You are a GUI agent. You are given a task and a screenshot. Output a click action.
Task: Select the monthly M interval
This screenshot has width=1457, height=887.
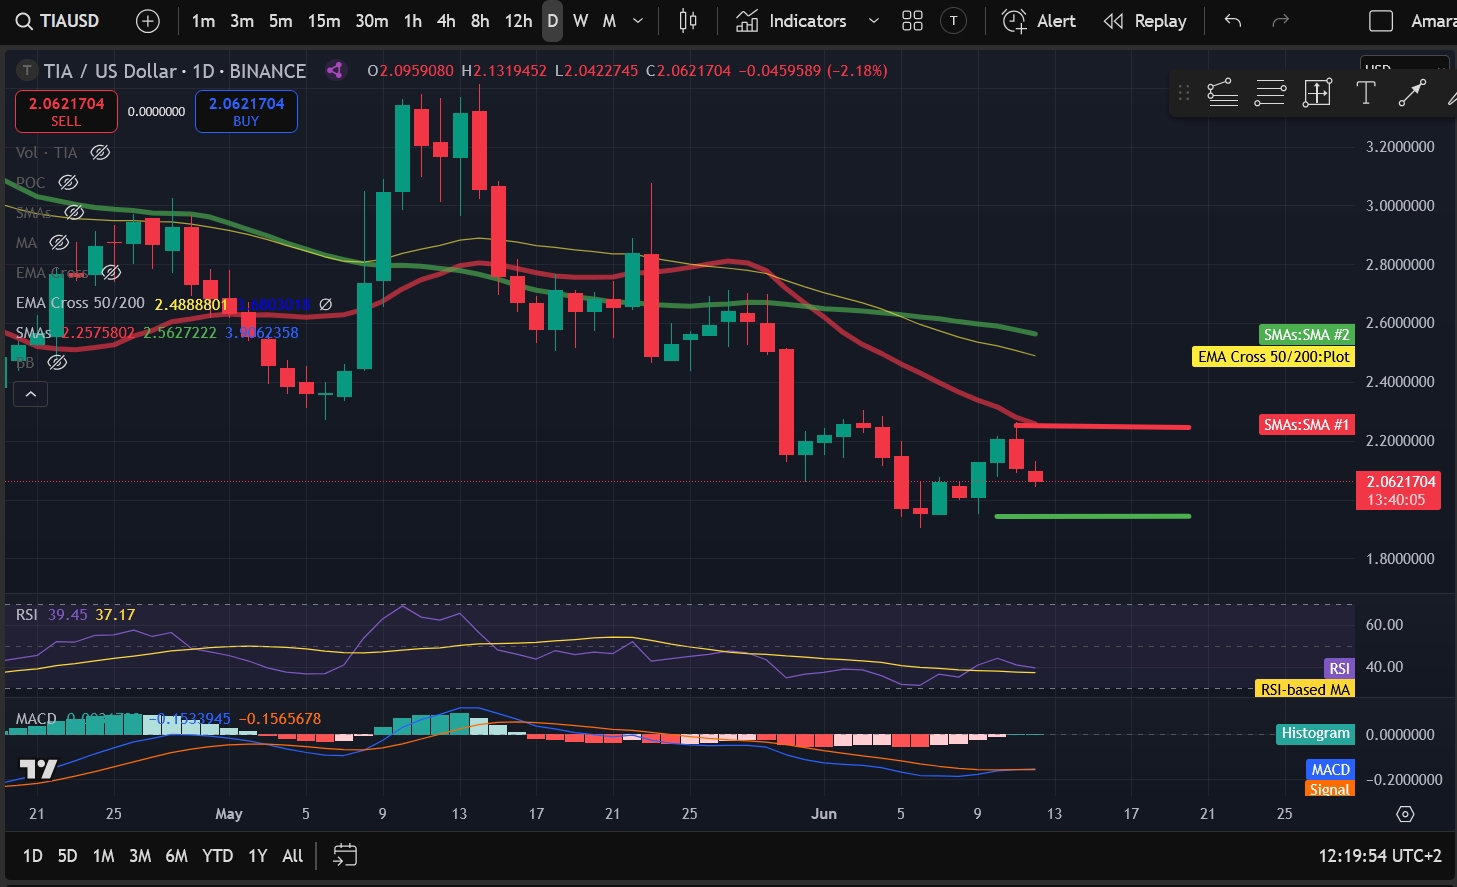(609, 21)
